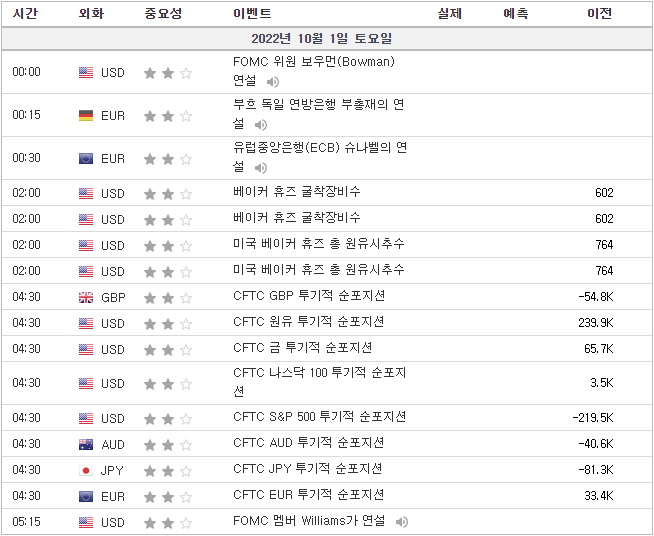
Task: Click importance stars in S&P 500 row
Action: 168,419
